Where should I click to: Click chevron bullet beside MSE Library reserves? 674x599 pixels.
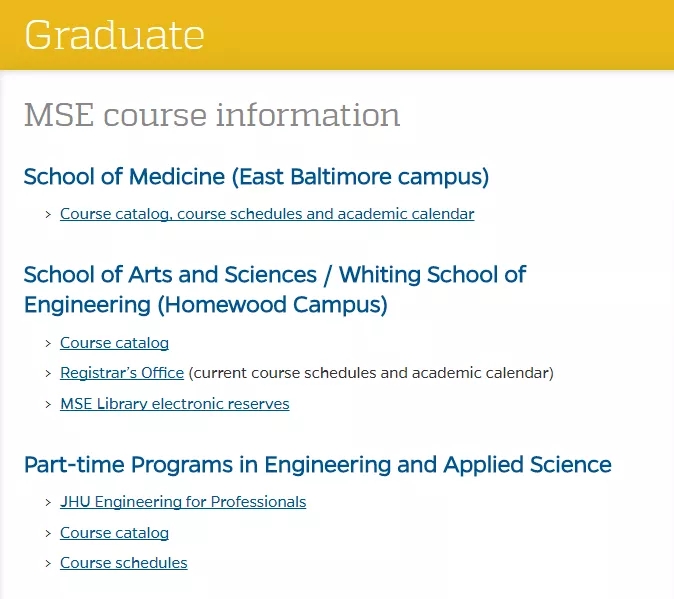48,404
